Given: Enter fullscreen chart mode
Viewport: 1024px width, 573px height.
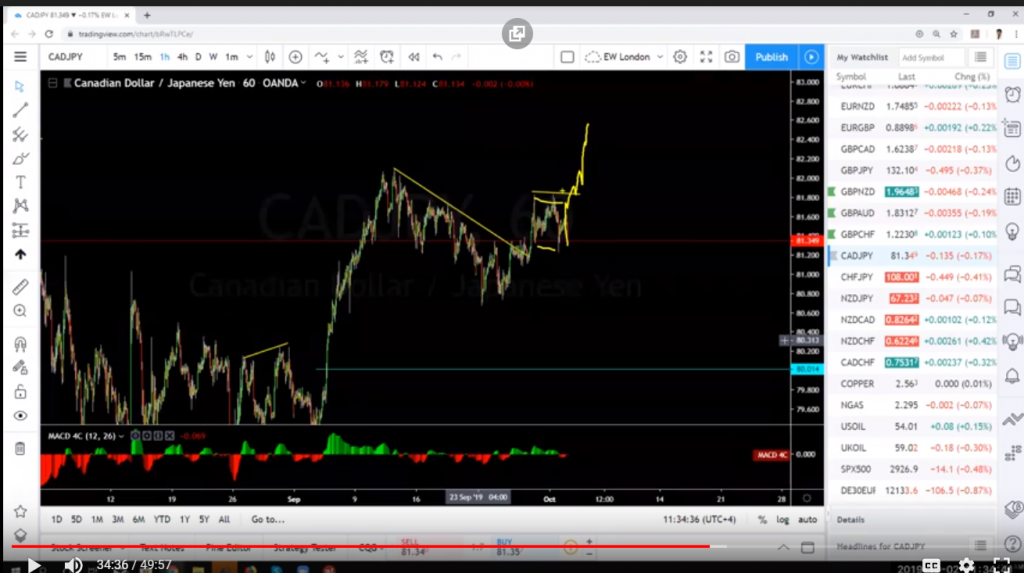Looking at the screenshot, I should (x=706, y=57).
